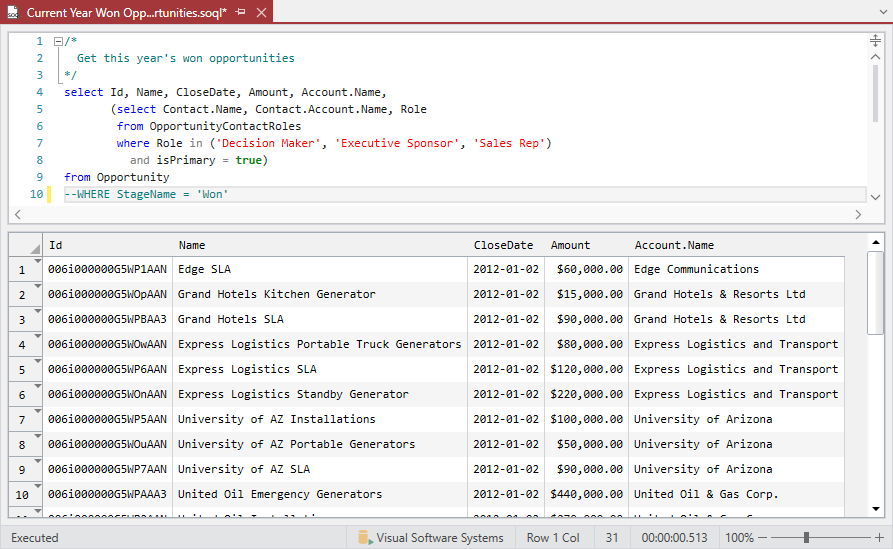This screenshot has height=549, width=893.
Task: Click Id cell 006i000000G5WOpAAN
Action: (108, 294)
